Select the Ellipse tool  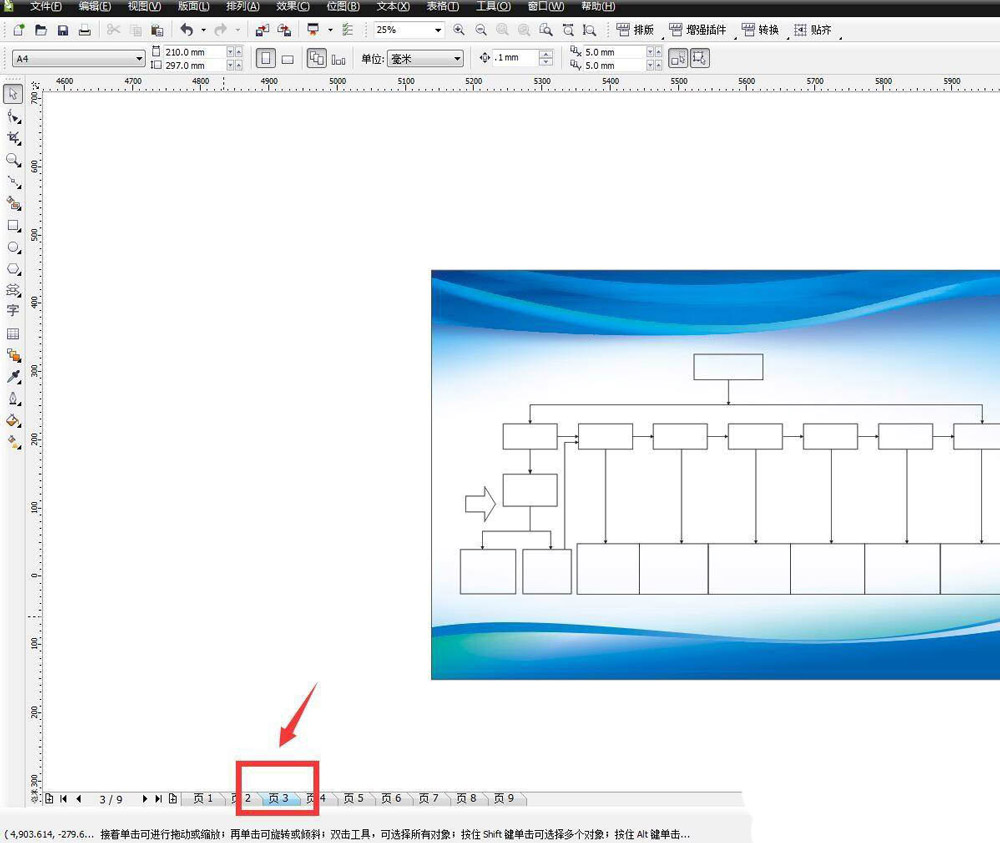13,247
